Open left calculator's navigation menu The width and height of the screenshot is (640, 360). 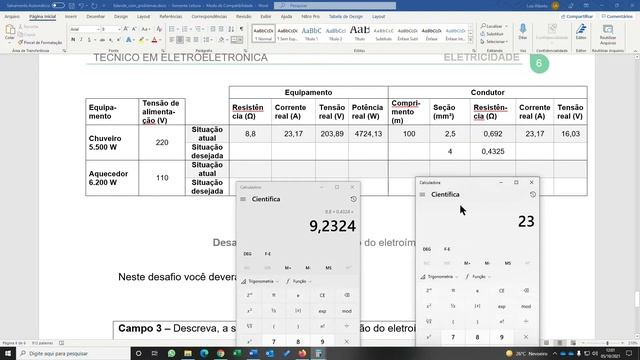243,199
